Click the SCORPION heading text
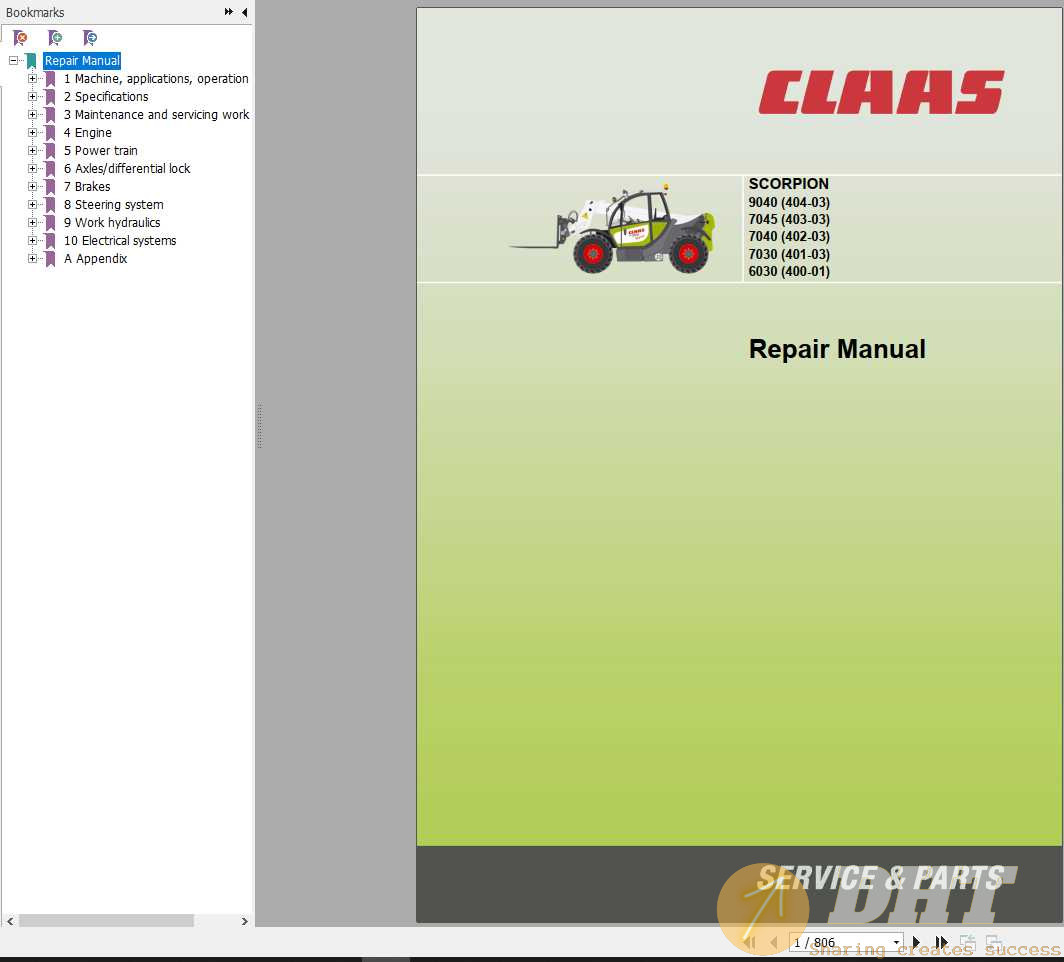Image resolution: width=1064 pixels, height=962 pixels. pos(788,184)
